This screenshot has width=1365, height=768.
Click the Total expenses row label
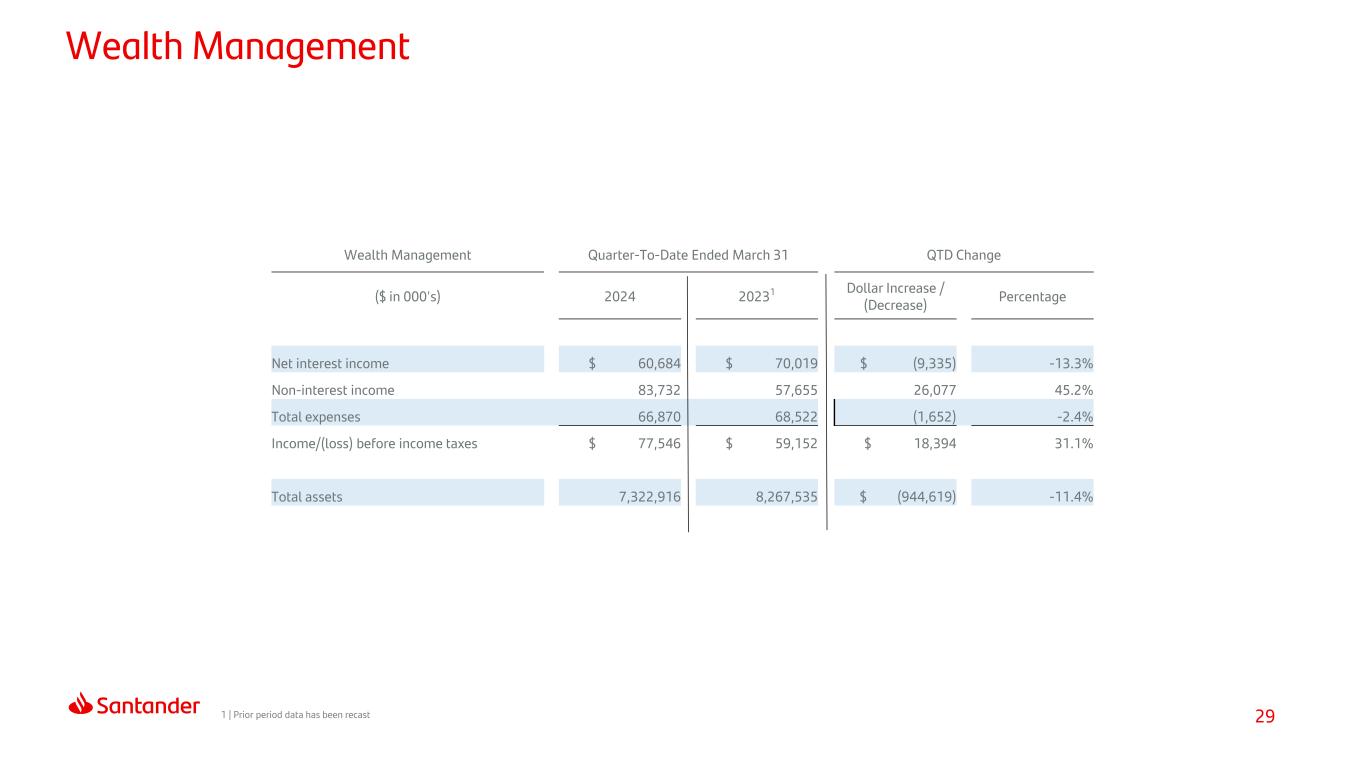pos(316,416)
